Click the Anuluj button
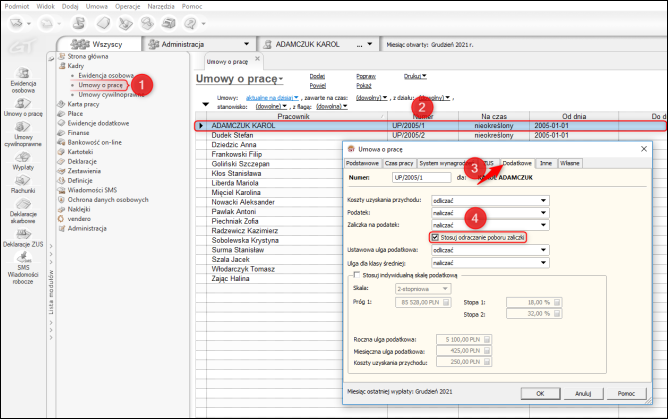The height and width of the screenshot is (419, 668). pos(583,393)
